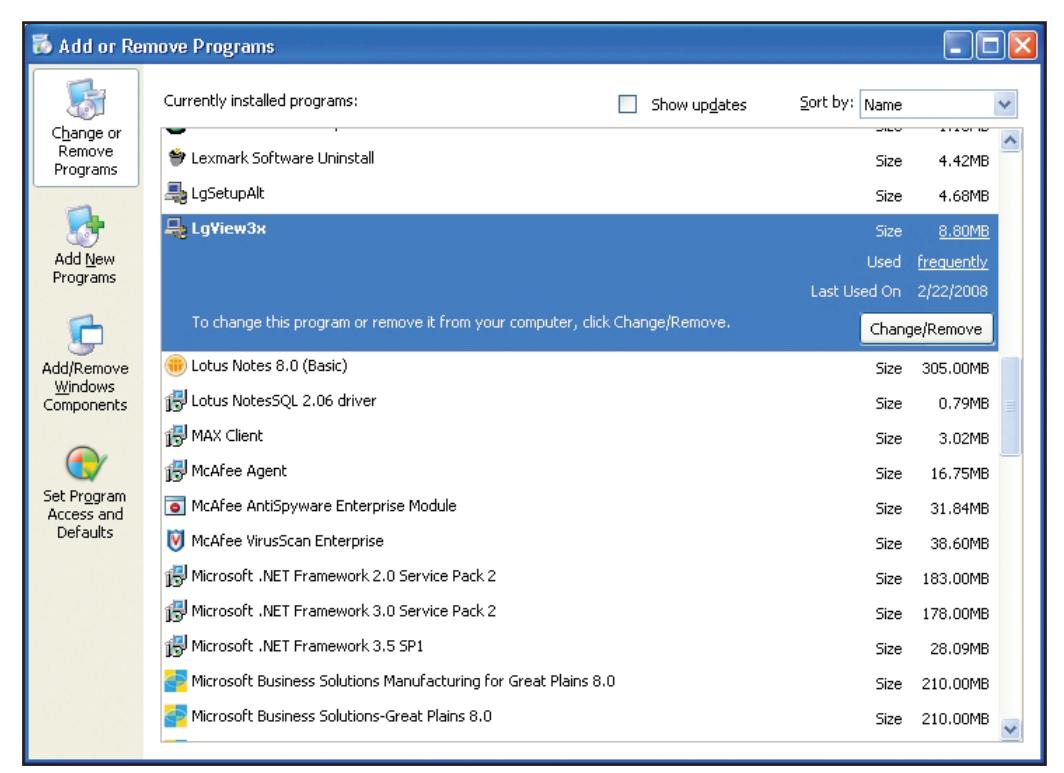Click the 16.75MB size value
This screenshot has width=1064, height=773.
(x=960, y=474)
